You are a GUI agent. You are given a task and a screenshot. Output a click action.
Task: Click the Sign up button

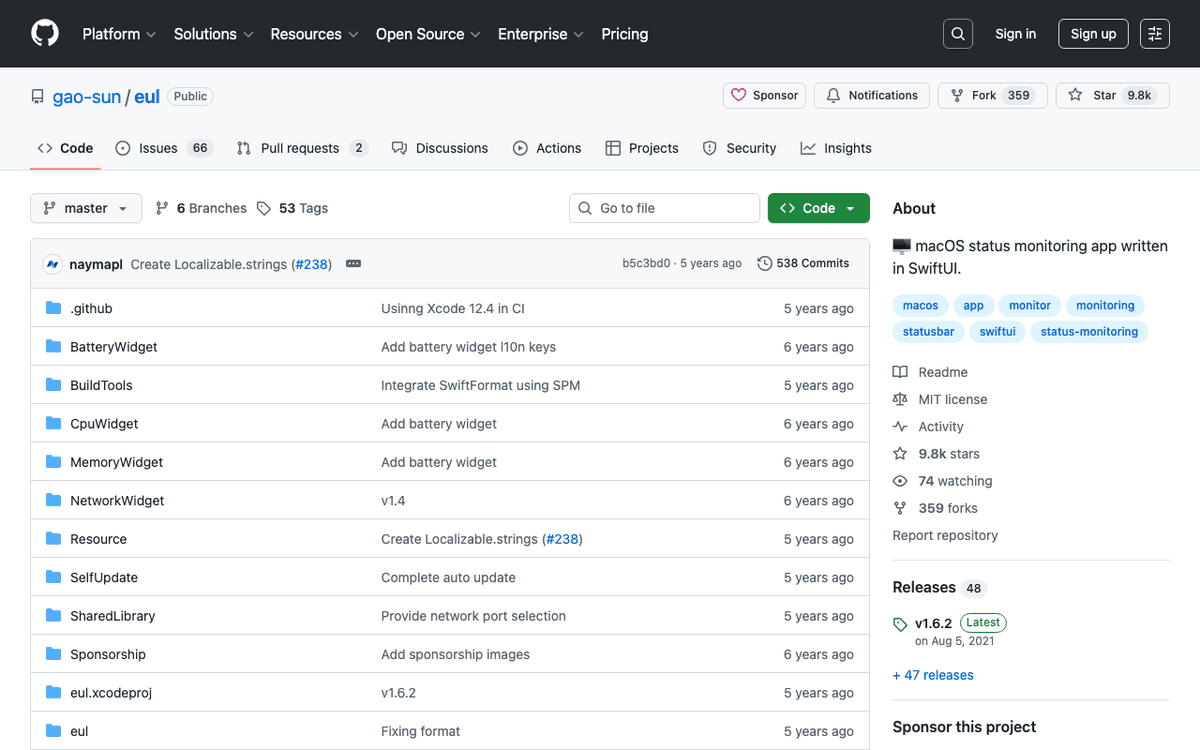coord(1093,33)
